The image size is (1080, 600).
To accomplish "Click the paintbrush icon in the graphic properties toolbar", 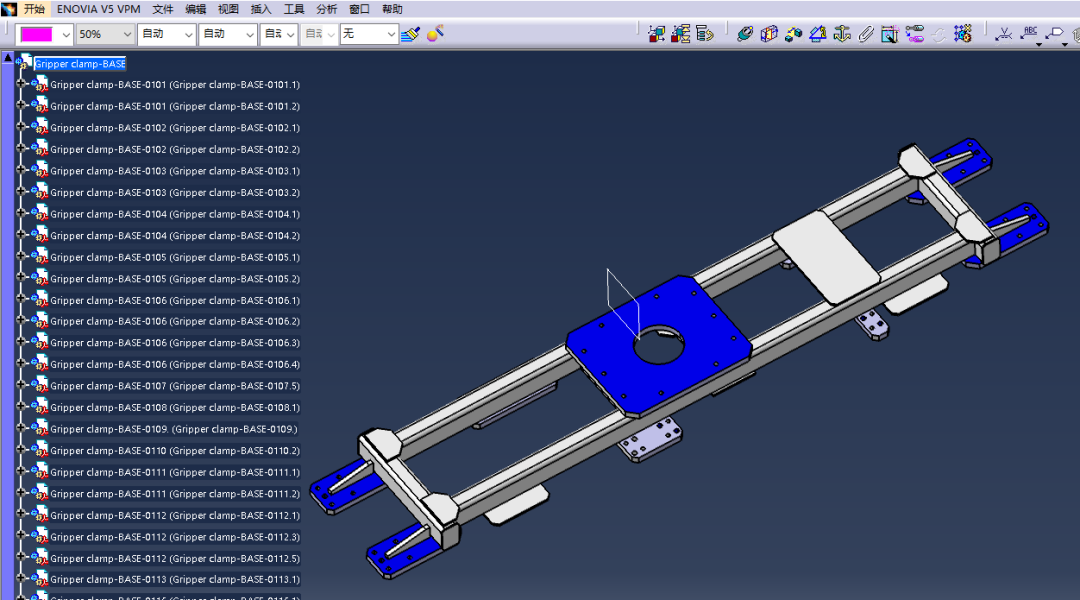I will tap(410, 34).
